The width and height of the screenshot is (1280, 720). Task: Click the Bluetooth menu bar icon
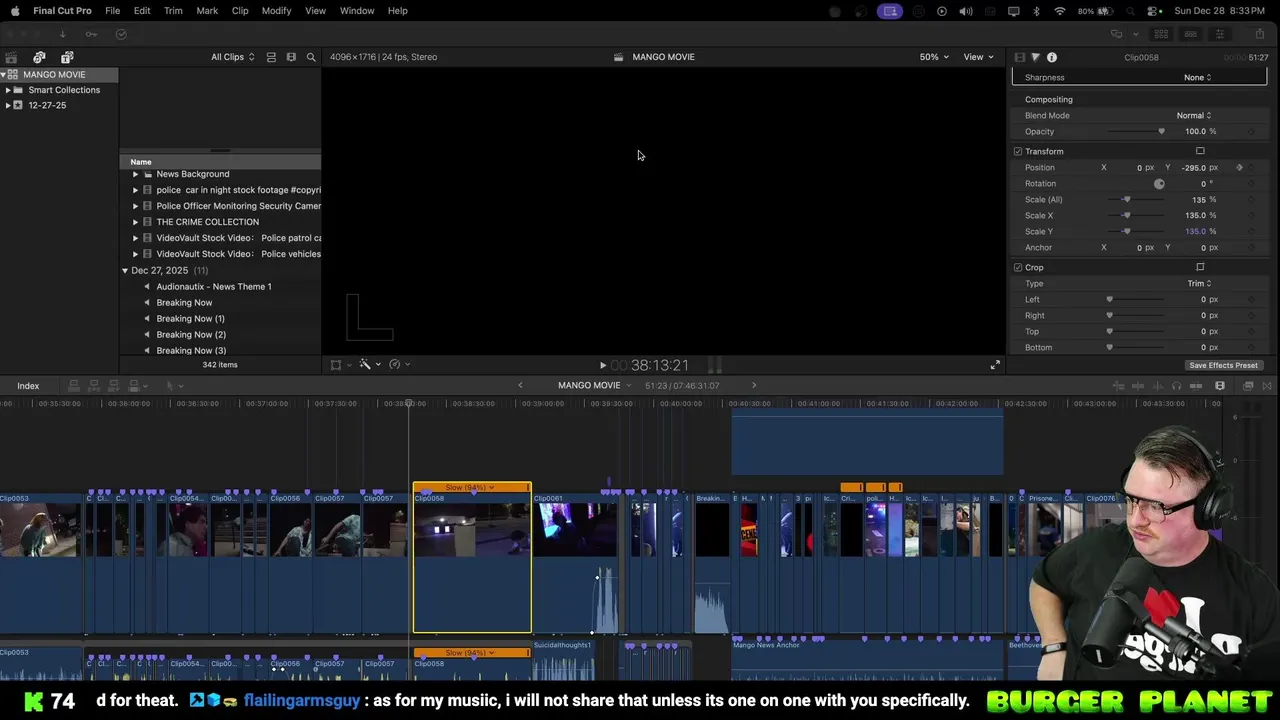point(1036,10)
